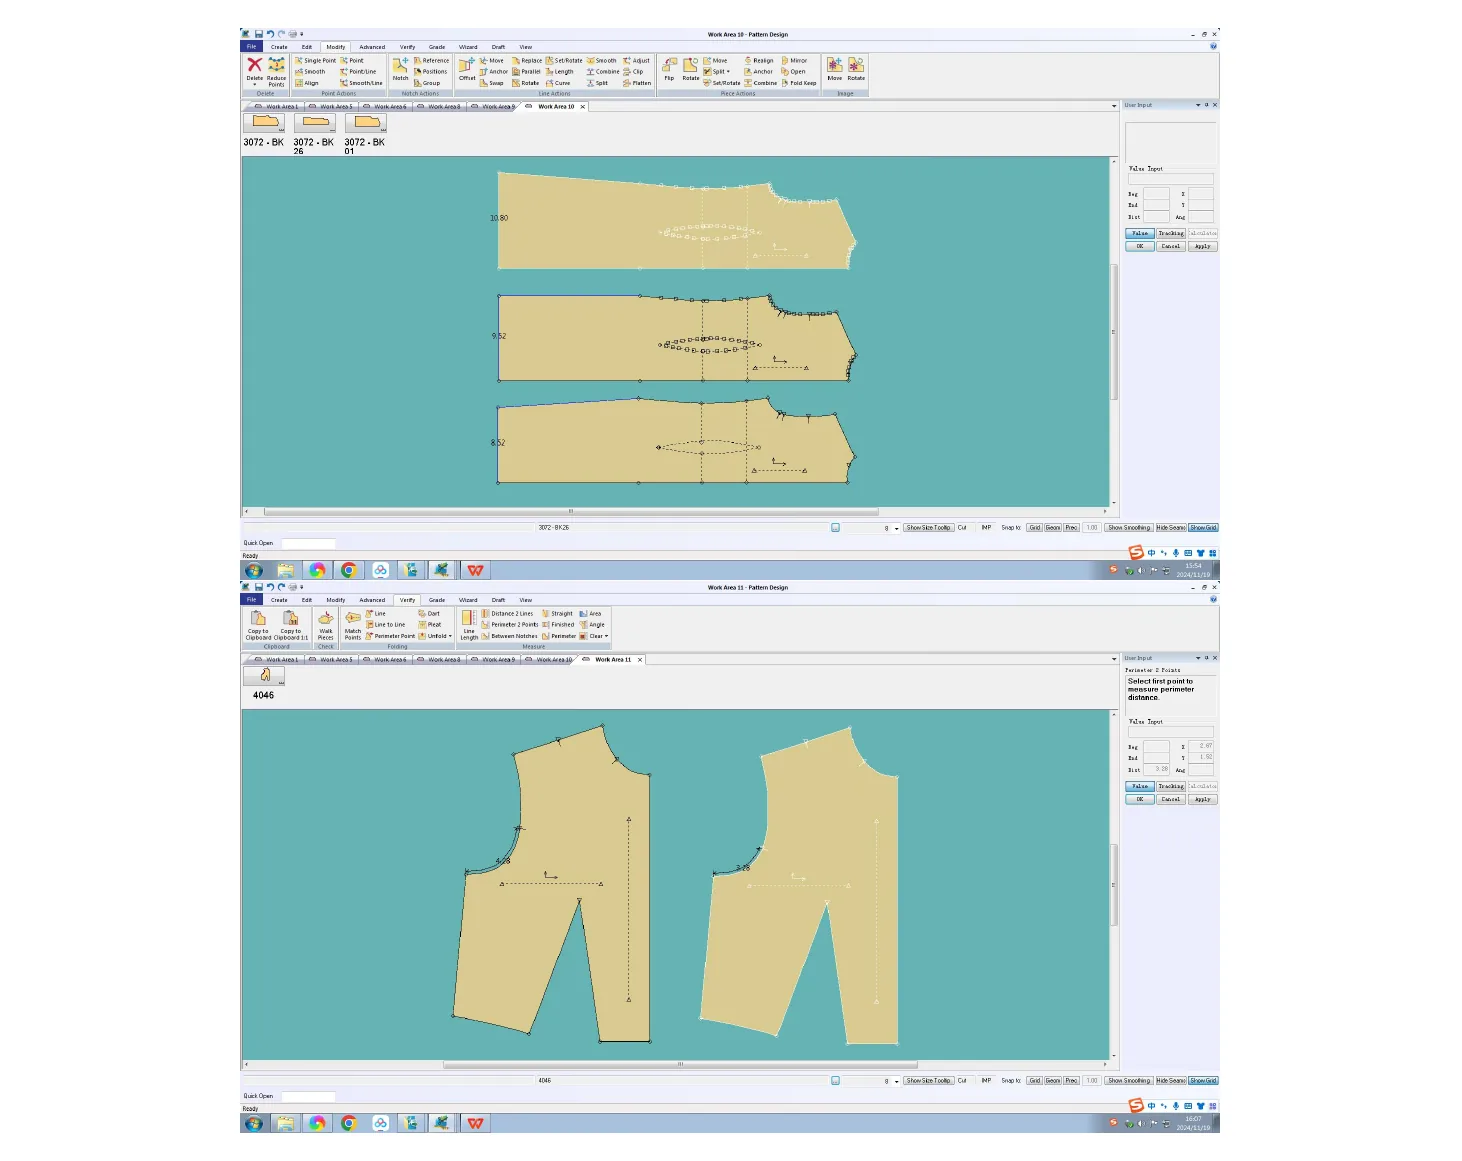Toggle Hide Seams in Work Area 11 window

[1171, 1081]
